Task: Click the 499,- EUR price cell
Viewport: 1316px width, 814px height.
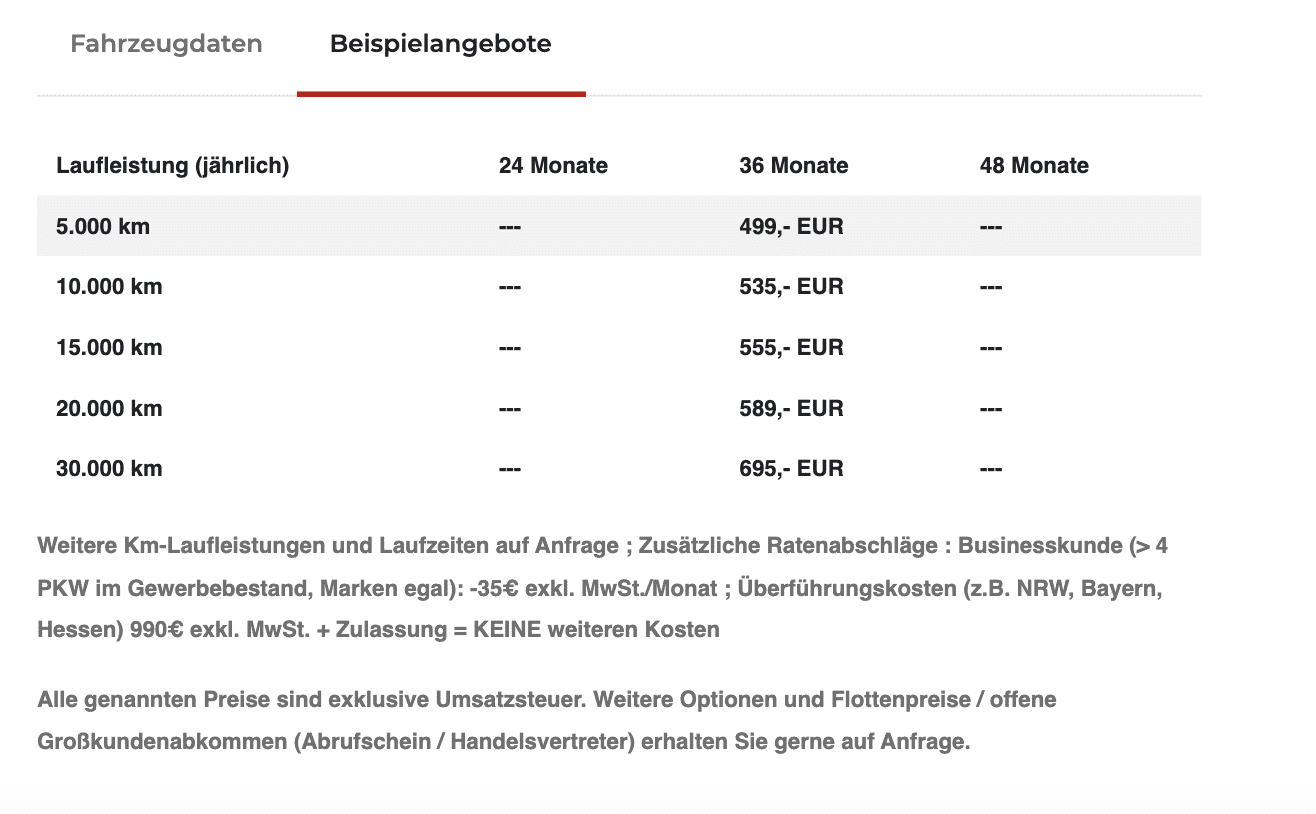Action: point(791,227)
